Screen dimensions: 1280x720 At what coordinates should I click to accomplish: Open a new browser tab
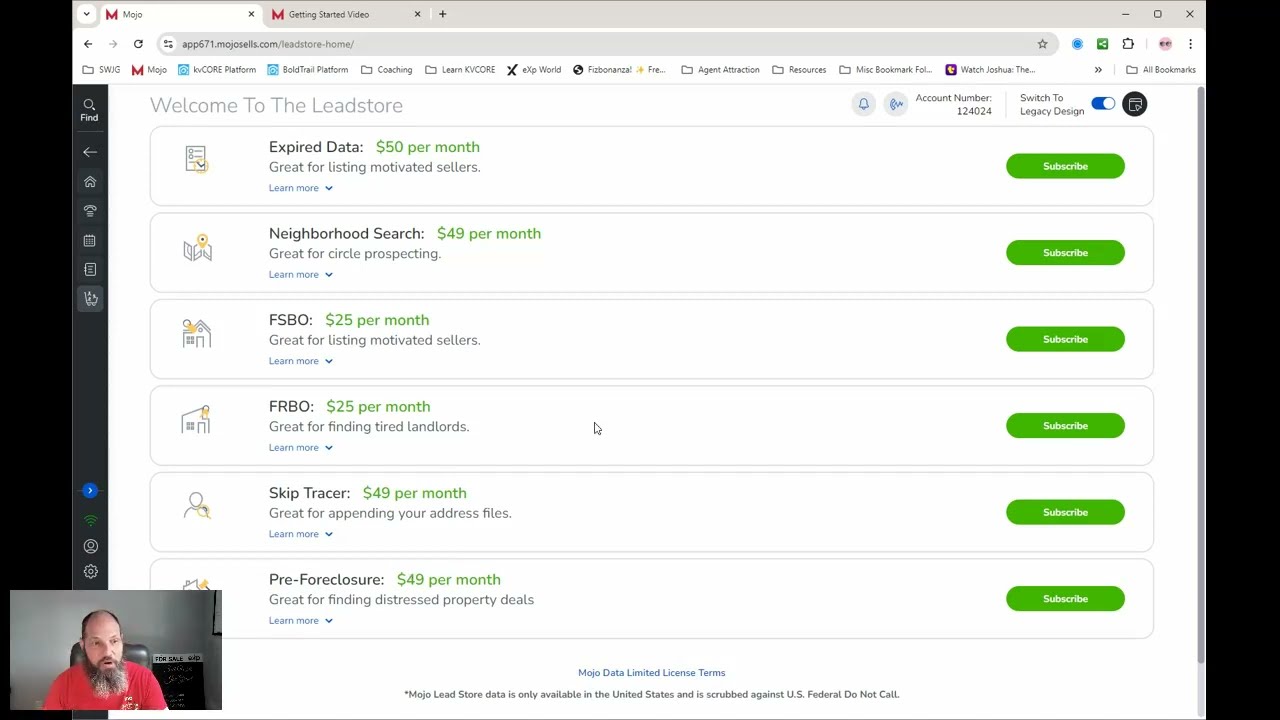coord(442,14)
